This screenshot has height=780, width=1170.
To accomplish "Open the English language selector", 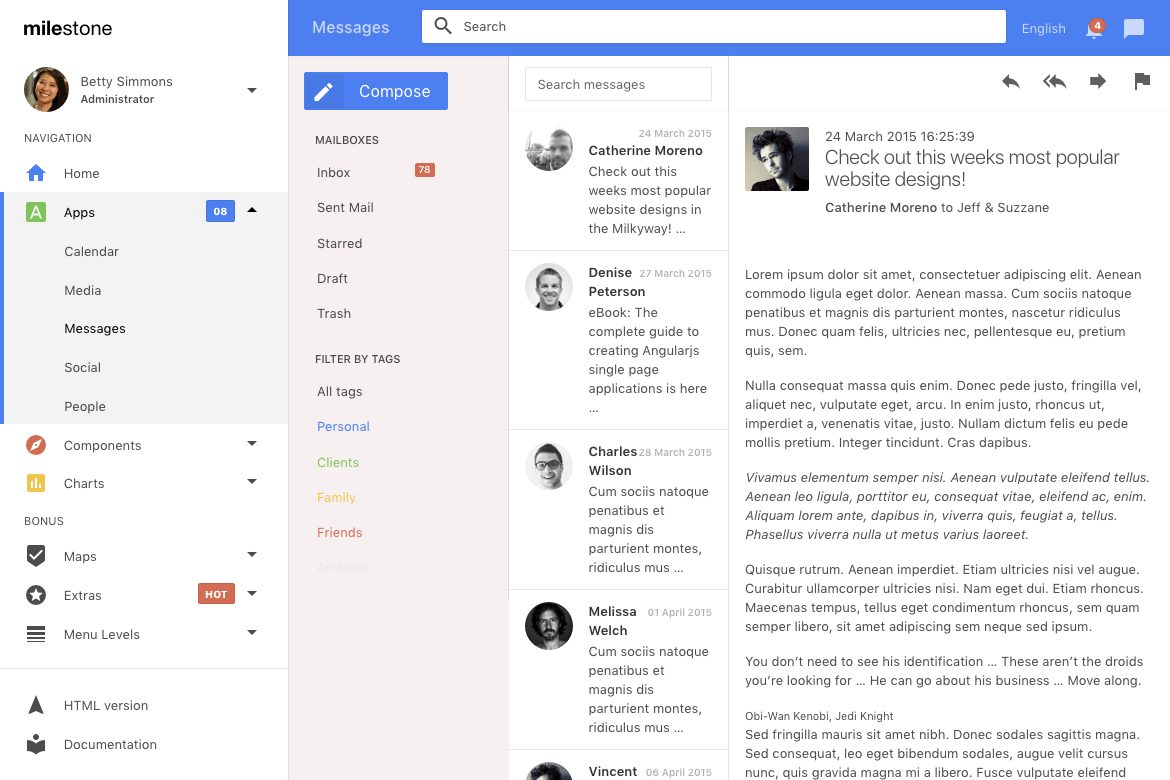I will point(1043,28).
